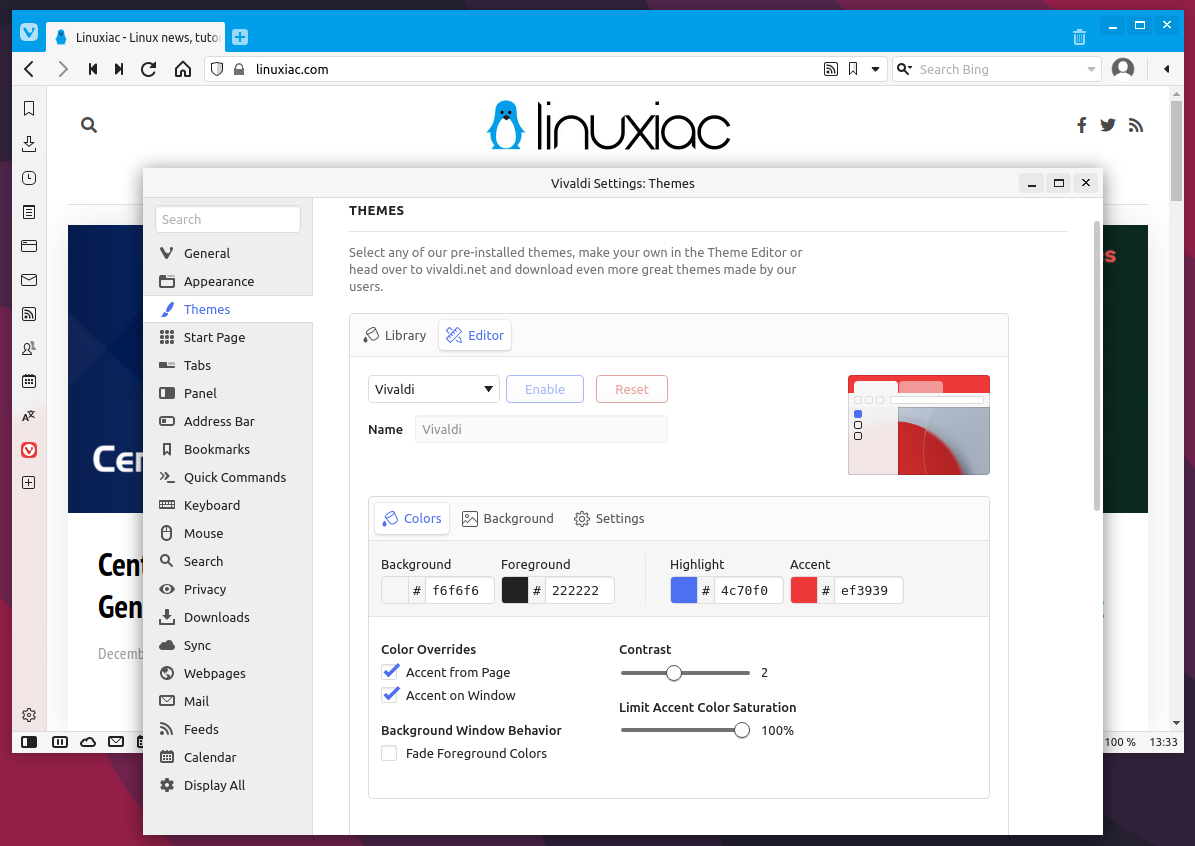Image resolution: width=1195 pixels, height=846 pixels.
Task: Open the Mail panel in the sidebar
Action: pos(29,280)
